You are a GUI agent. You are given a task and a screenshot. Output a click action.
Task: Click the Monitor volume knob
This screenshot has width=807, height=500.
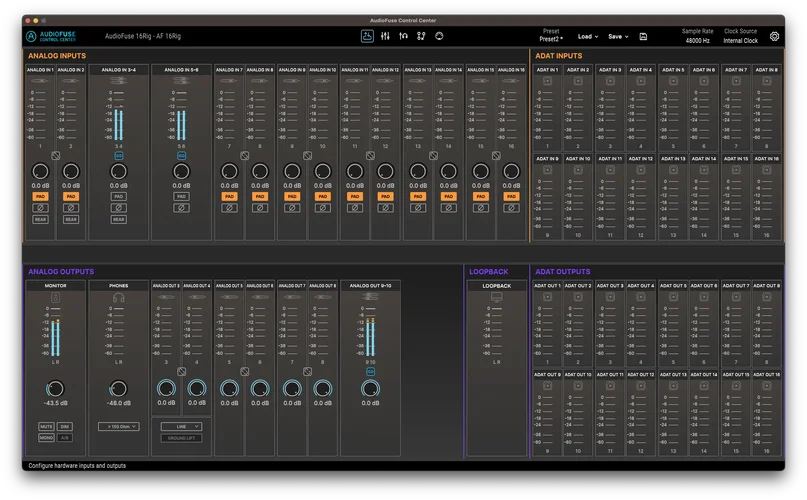coord(55,388)
